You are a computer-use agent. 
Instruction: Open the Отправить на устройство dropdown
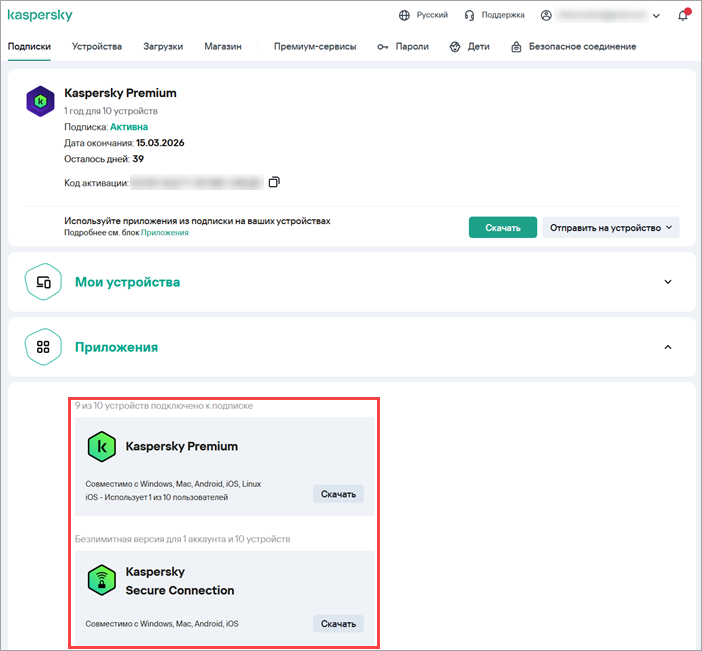coord(611,227)
